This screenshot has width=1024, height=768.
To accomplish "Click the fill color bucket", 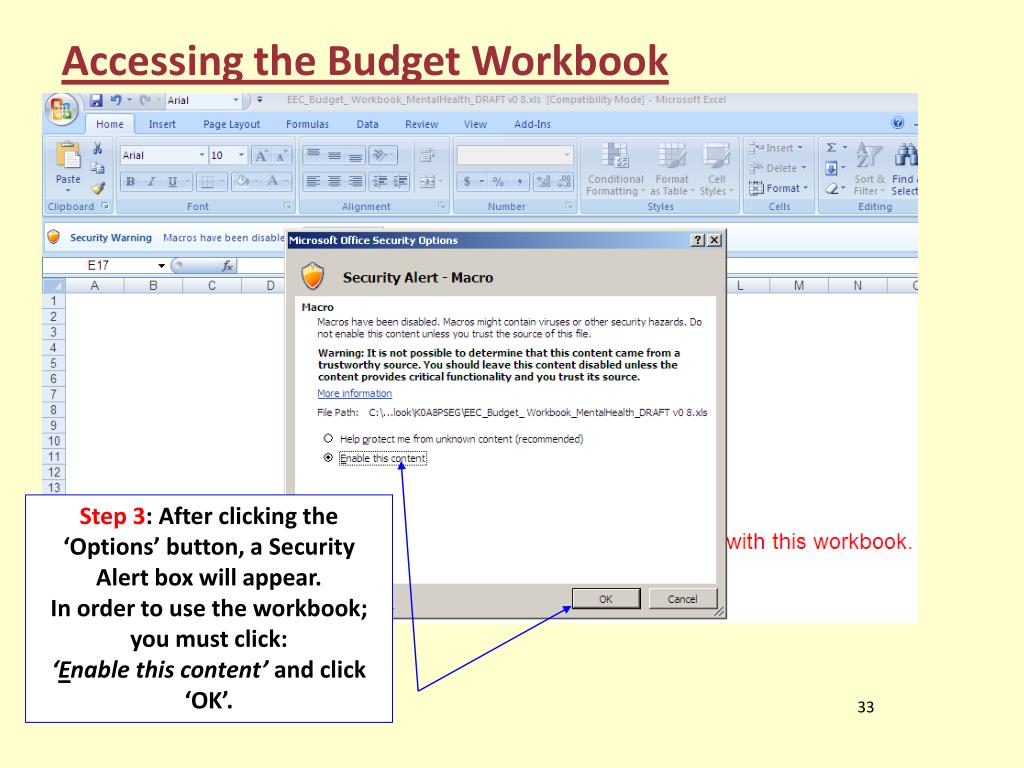I will [x=242, y=181].
